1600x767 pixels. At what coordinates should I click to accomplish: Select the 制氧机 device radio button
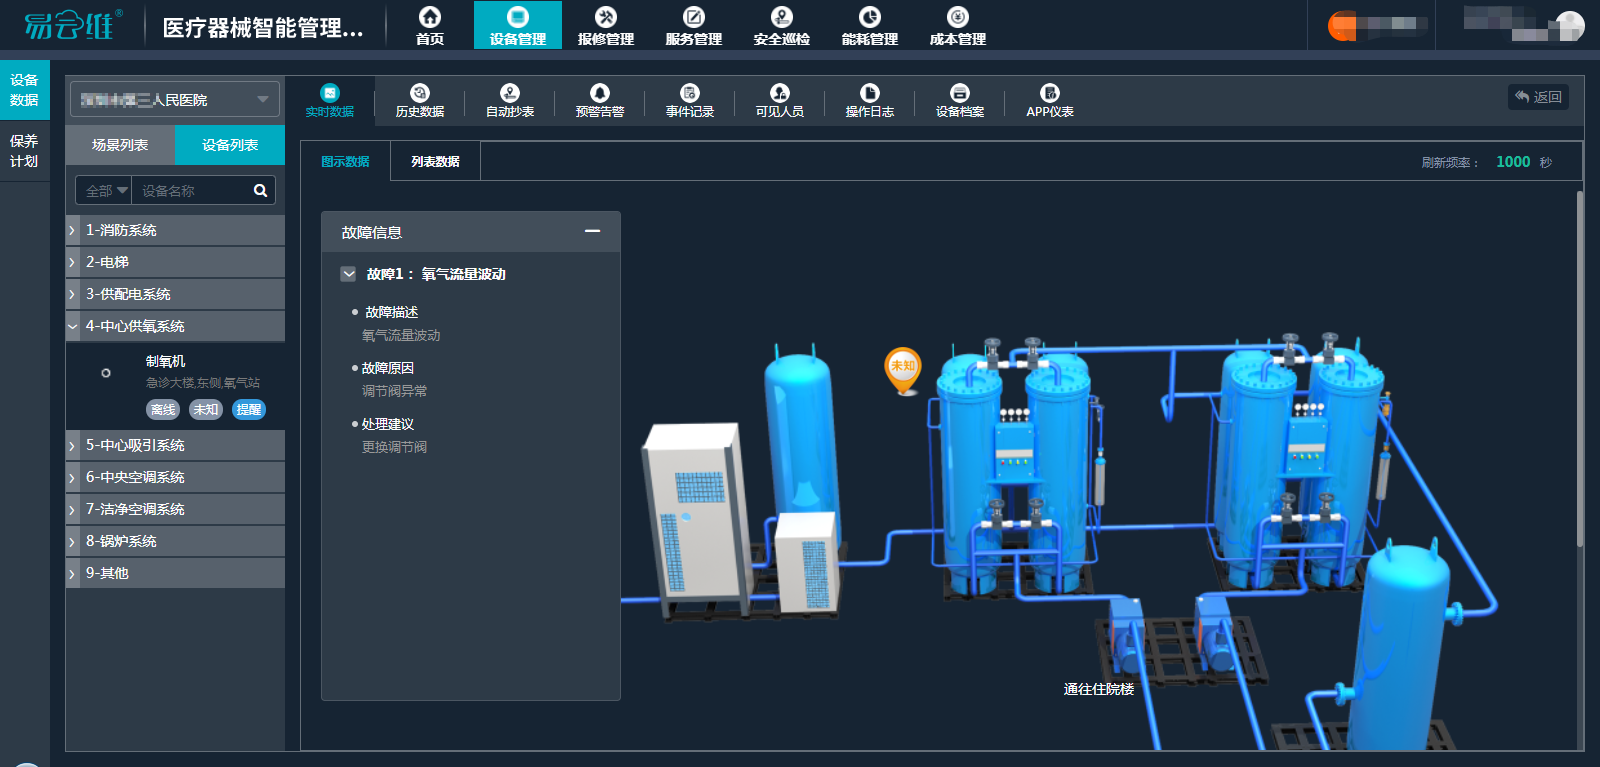[x=106, y=373]
